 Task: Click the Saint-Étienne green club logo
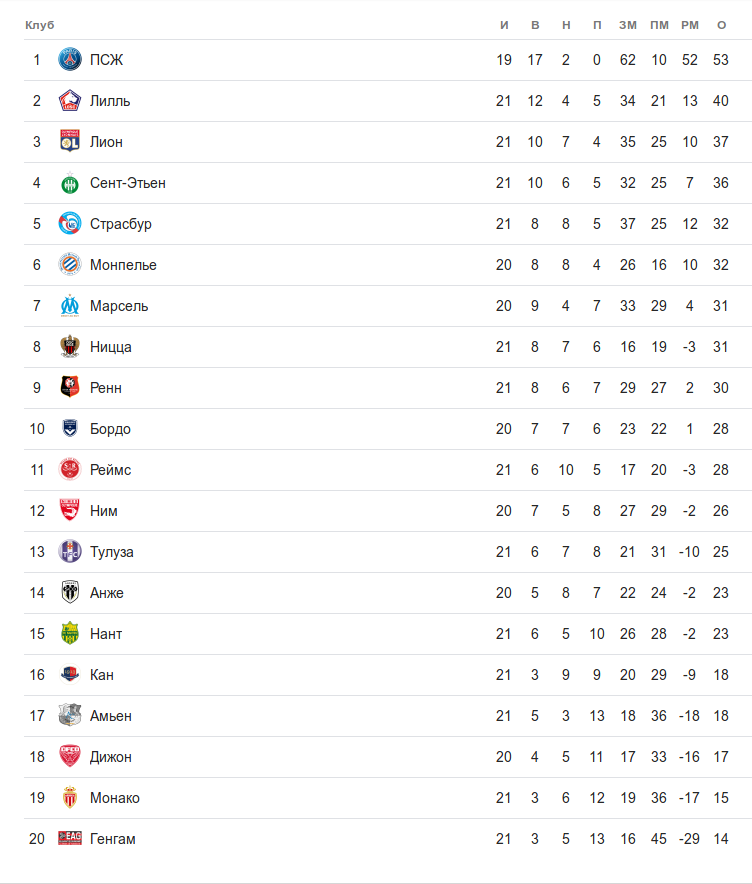pyautogui.click(x=69, y=183)
